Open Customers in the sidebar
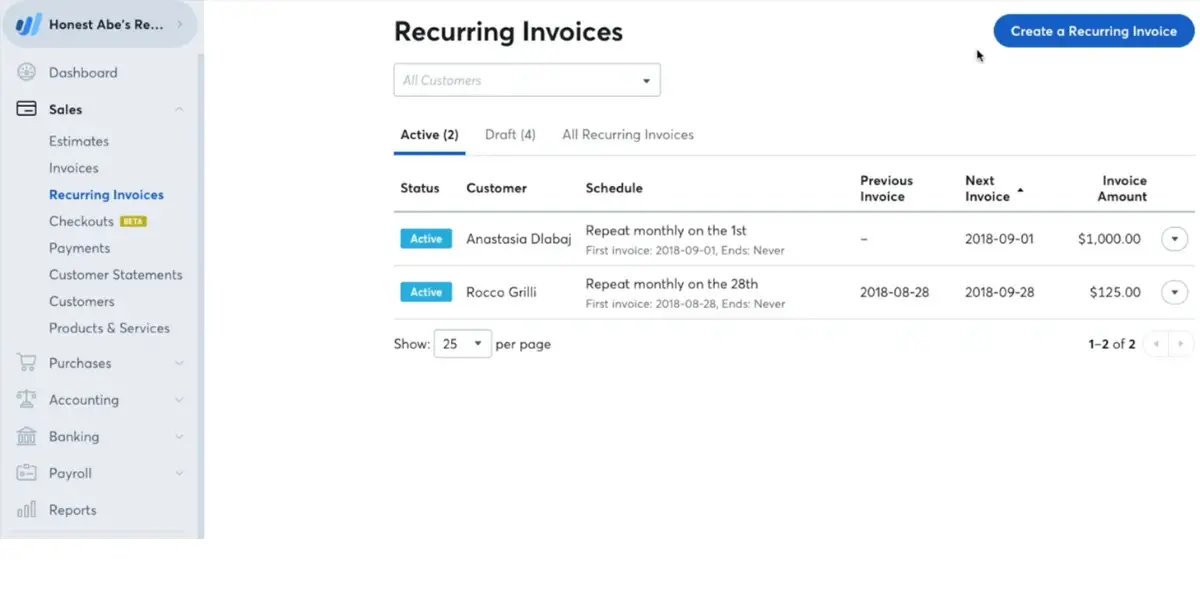Screen dimensions: 1200x600 (x=82, y=301)
